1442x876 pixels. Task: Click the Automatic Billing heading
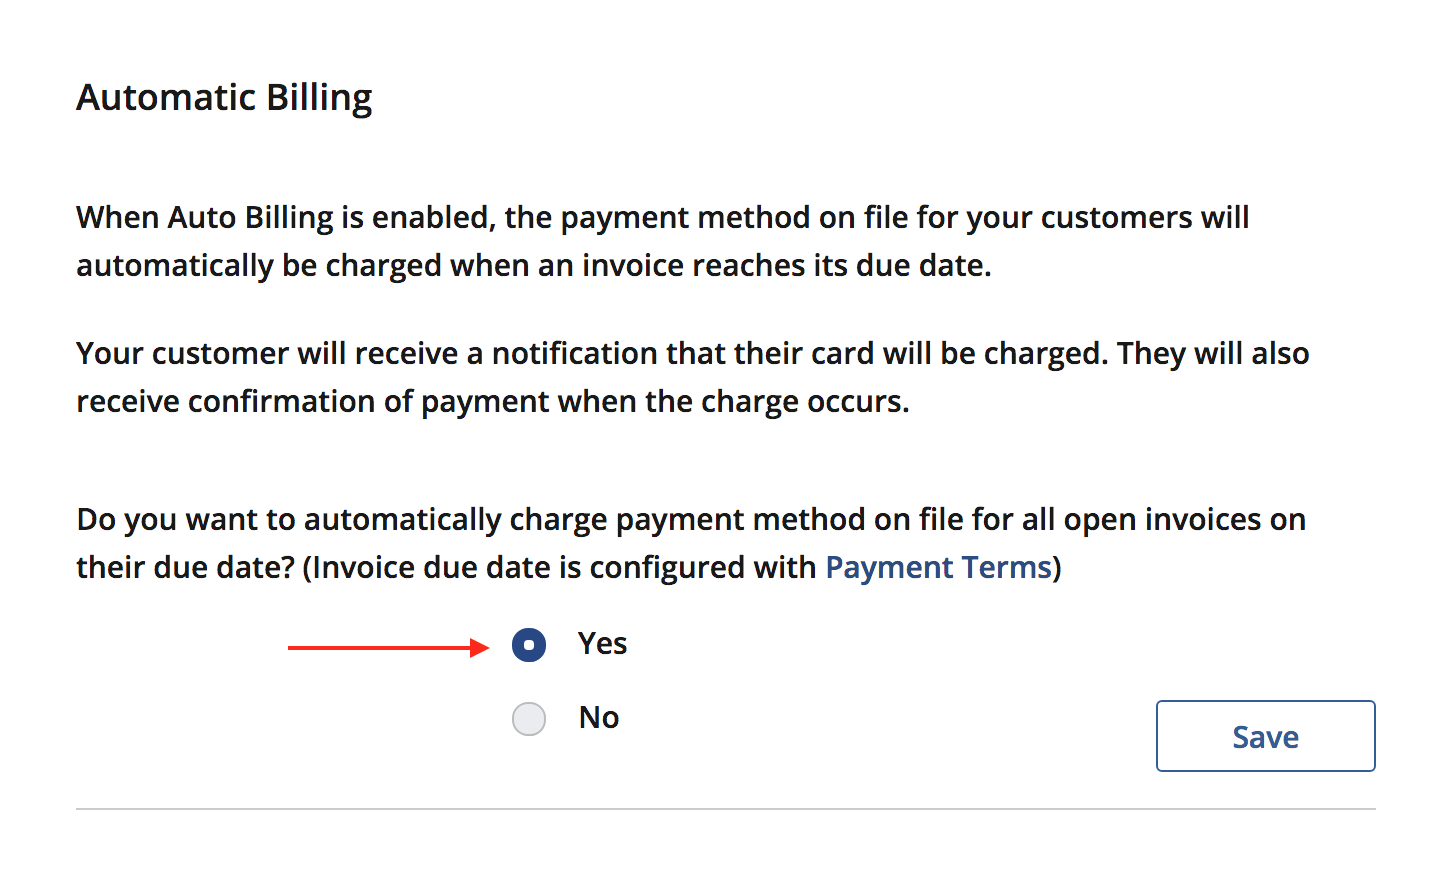coord(224,98)
